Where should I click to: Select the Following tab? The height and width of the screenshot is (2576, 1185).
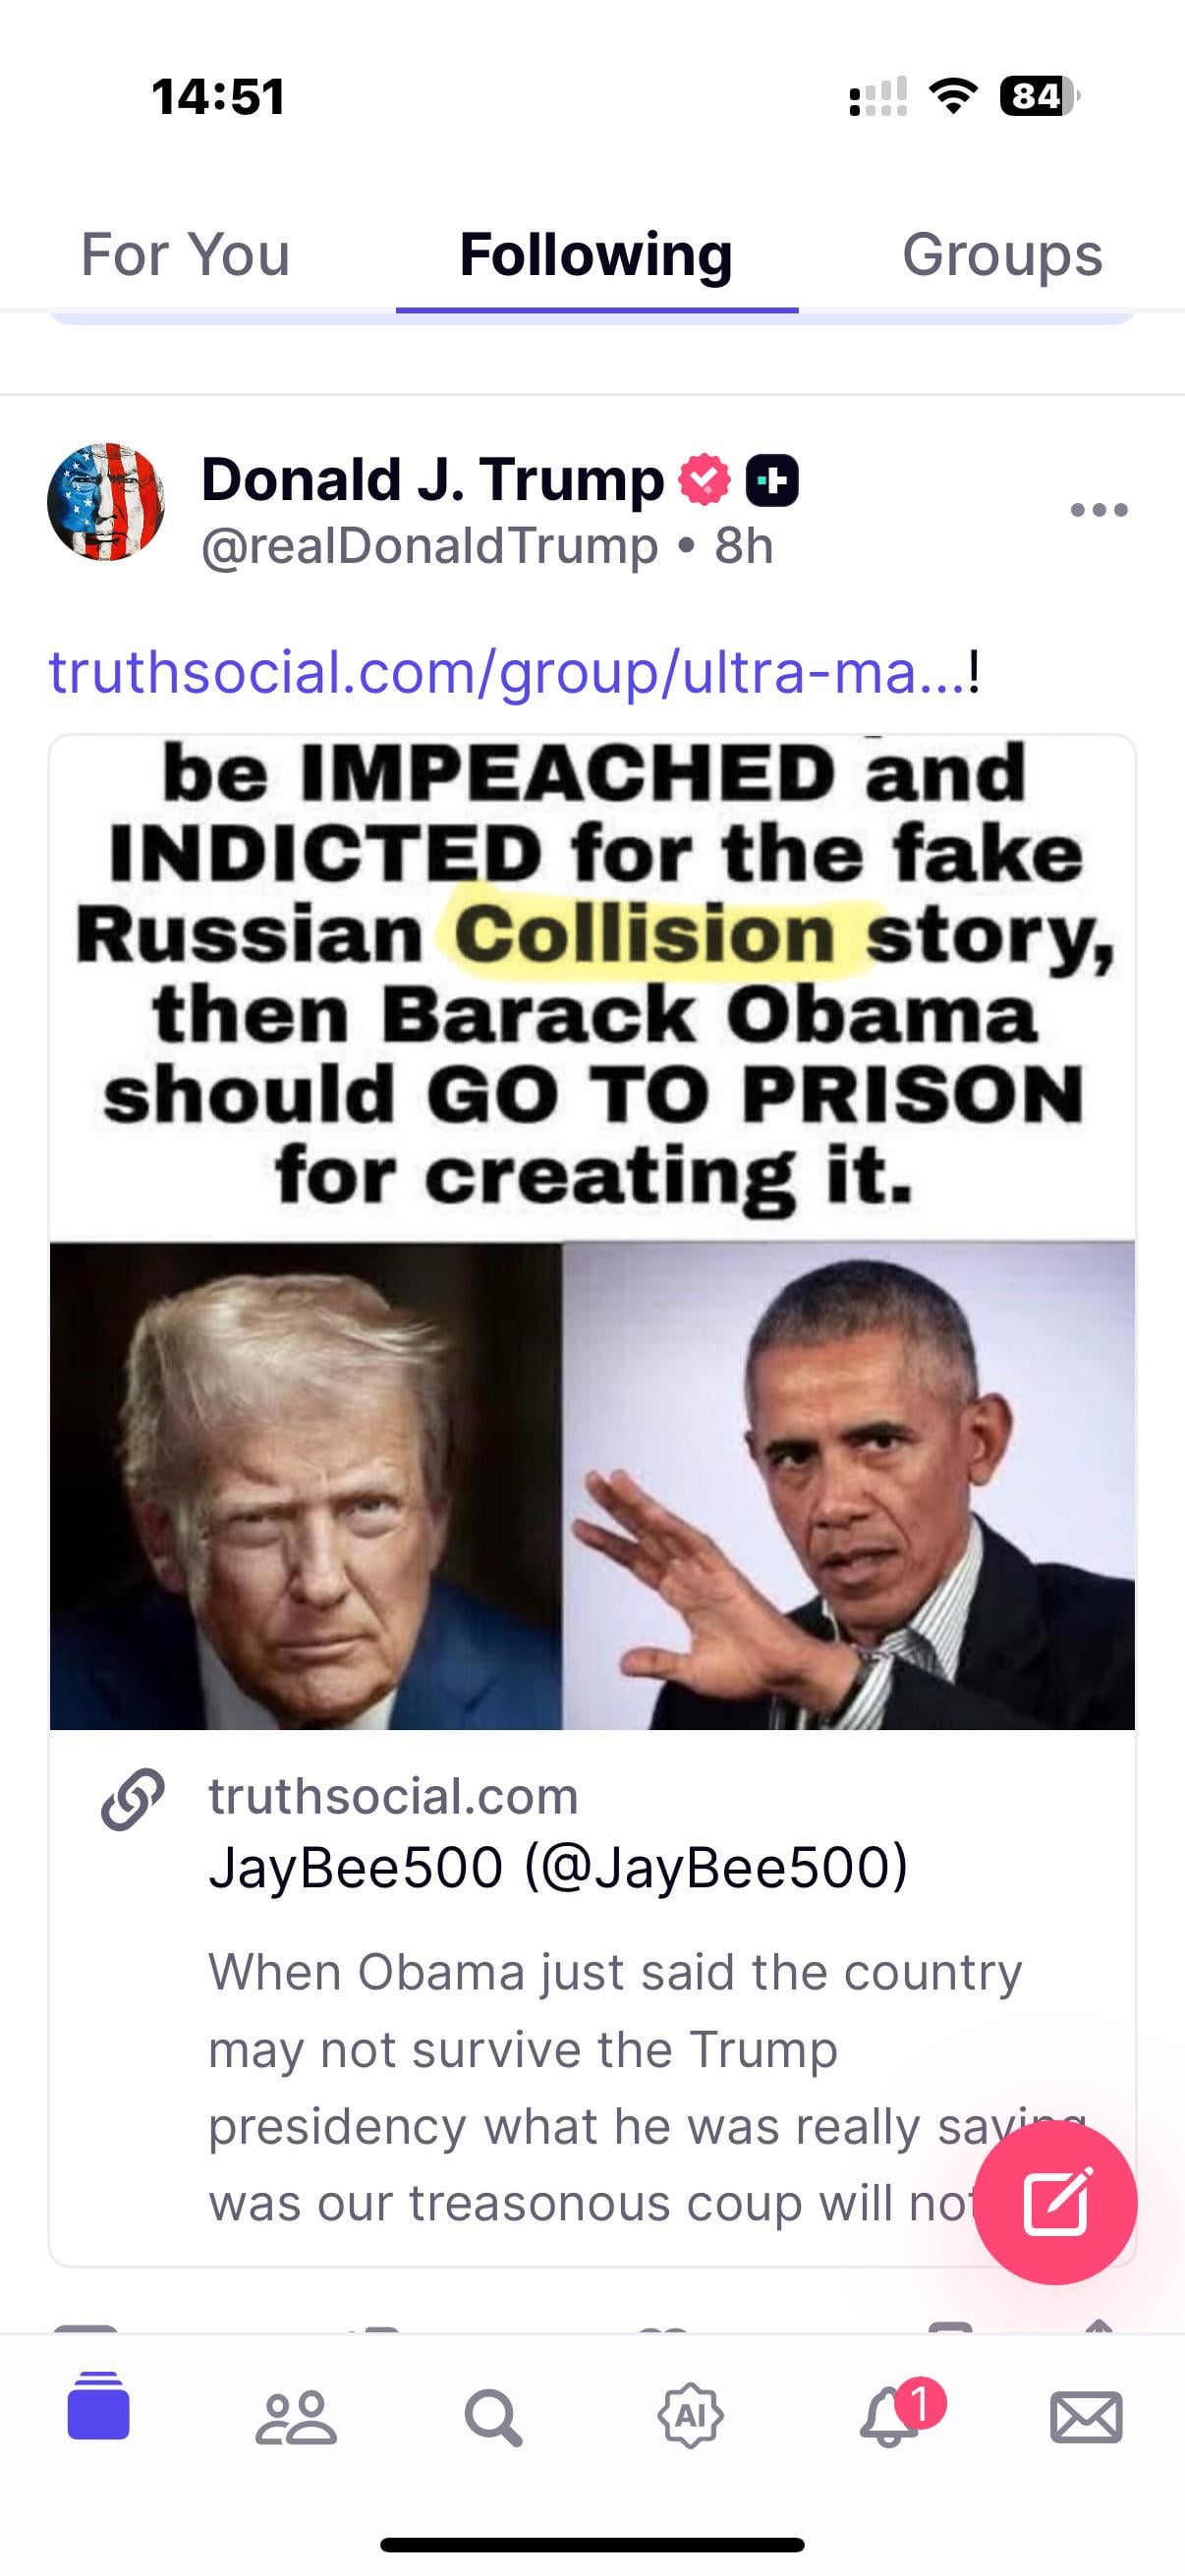click(596, 254)
